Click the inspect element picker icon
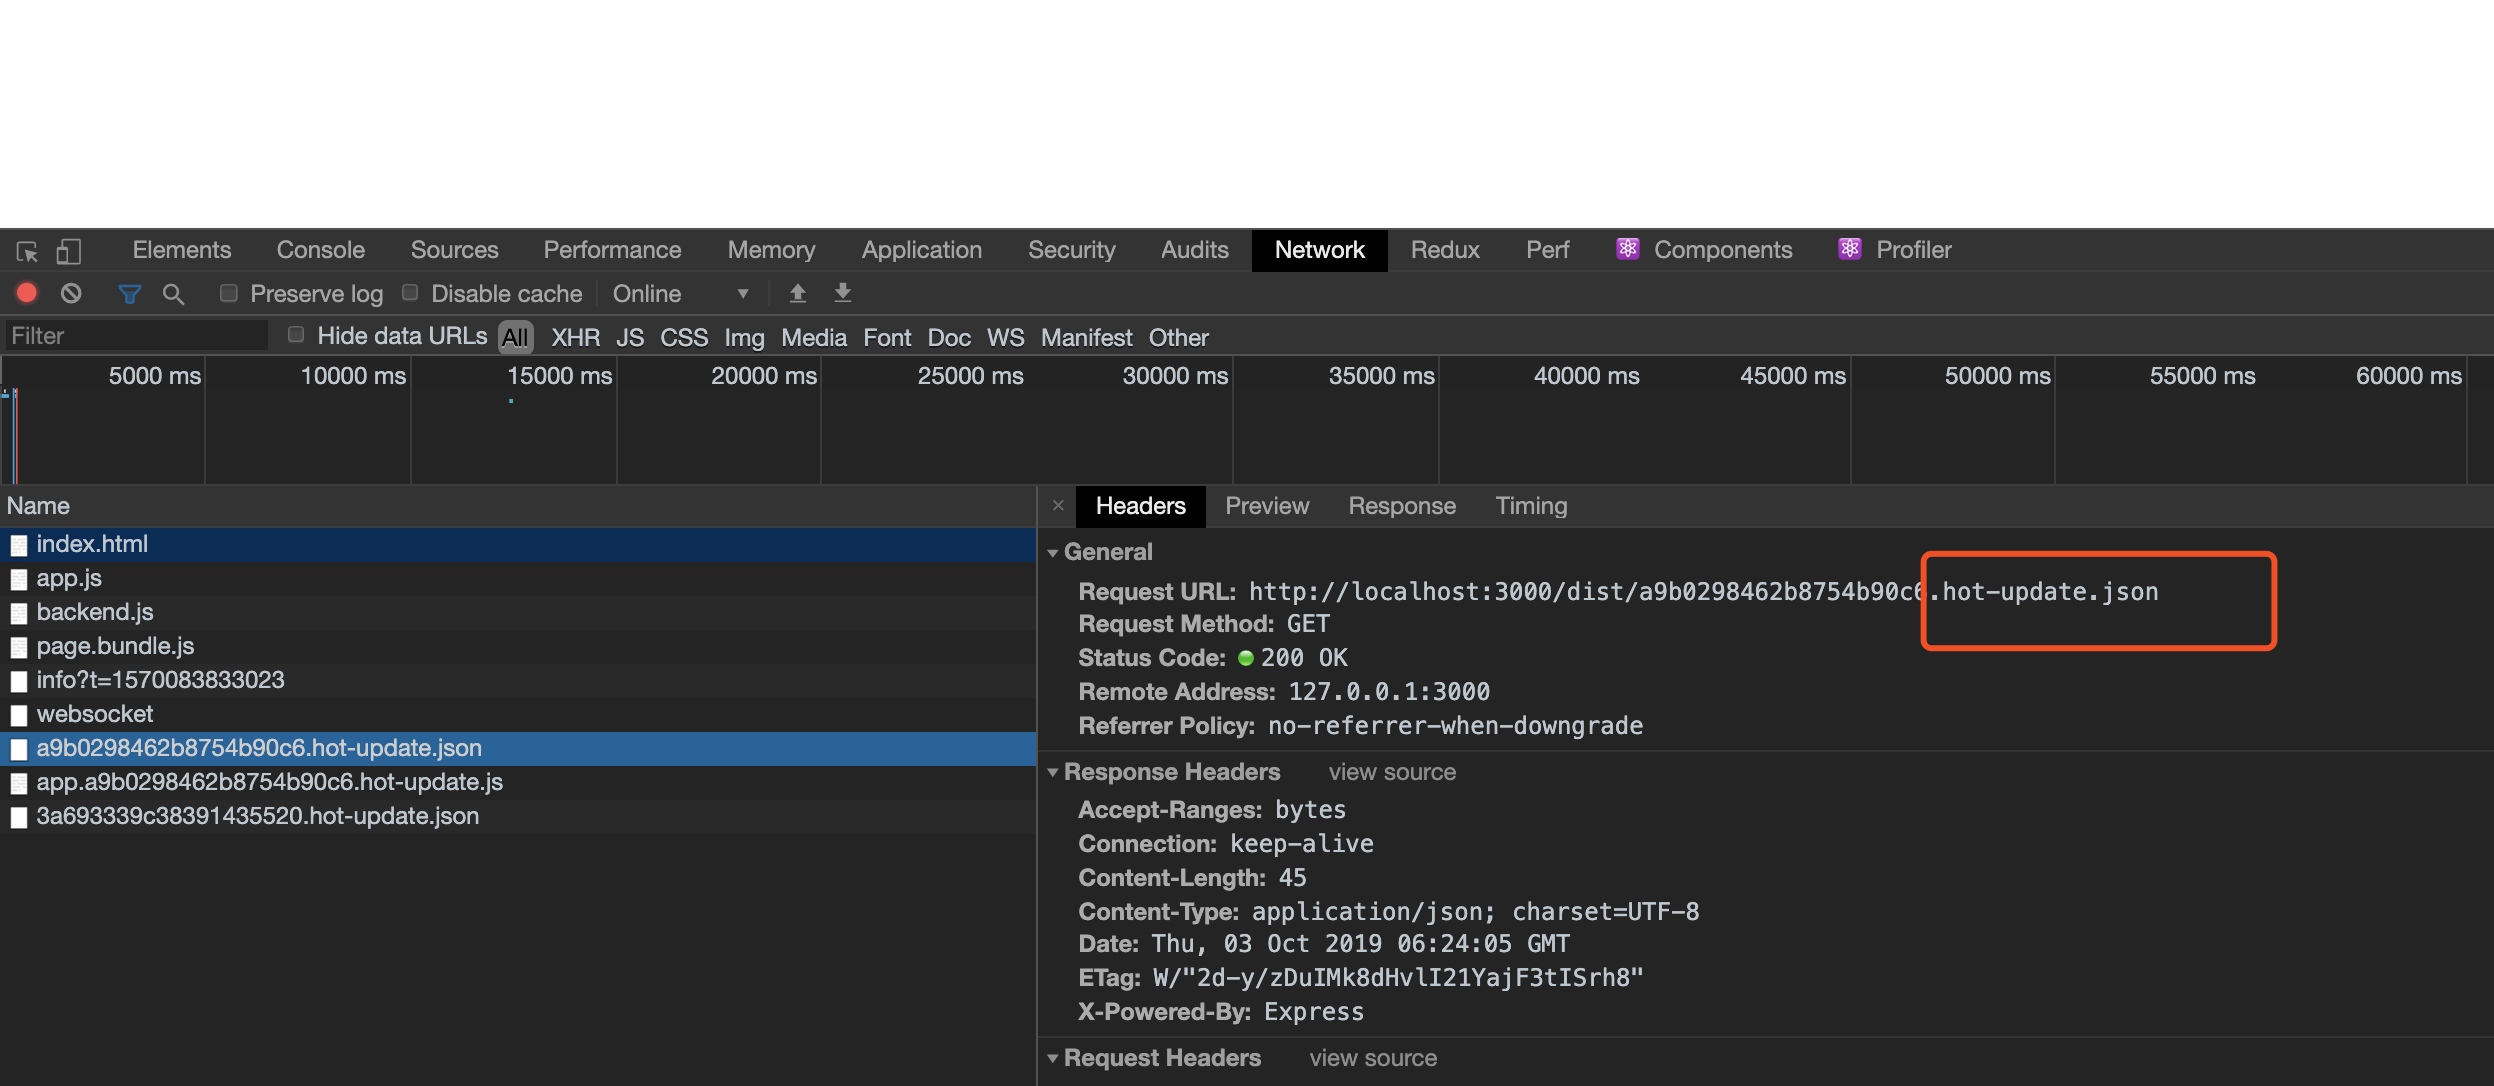 pyautogui.click(x=27, y=251)
